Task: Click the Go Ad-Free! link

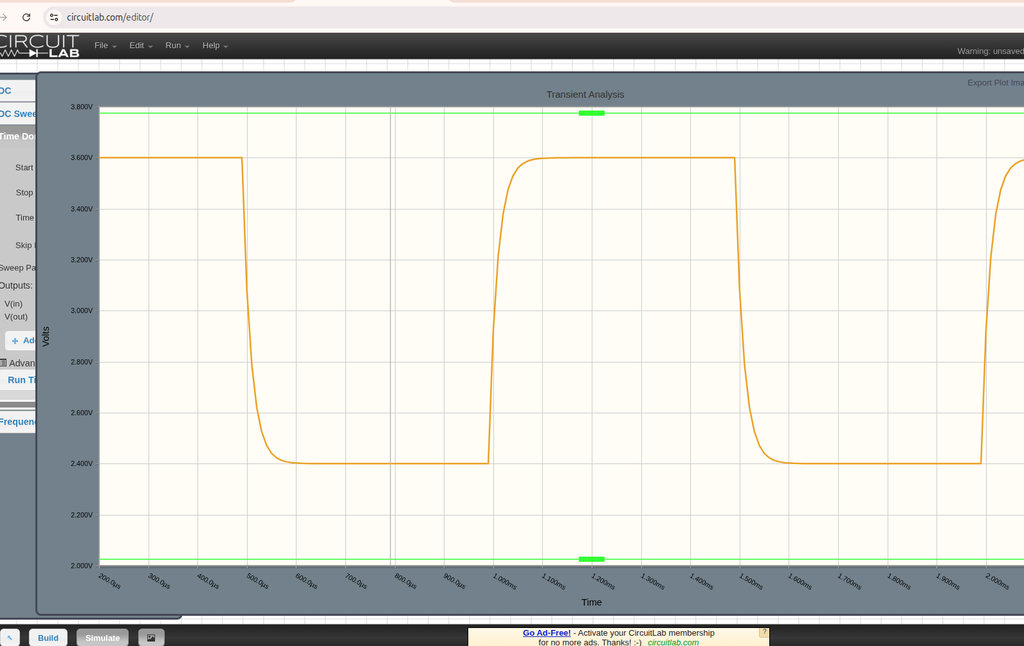Action: pos(546,633)
